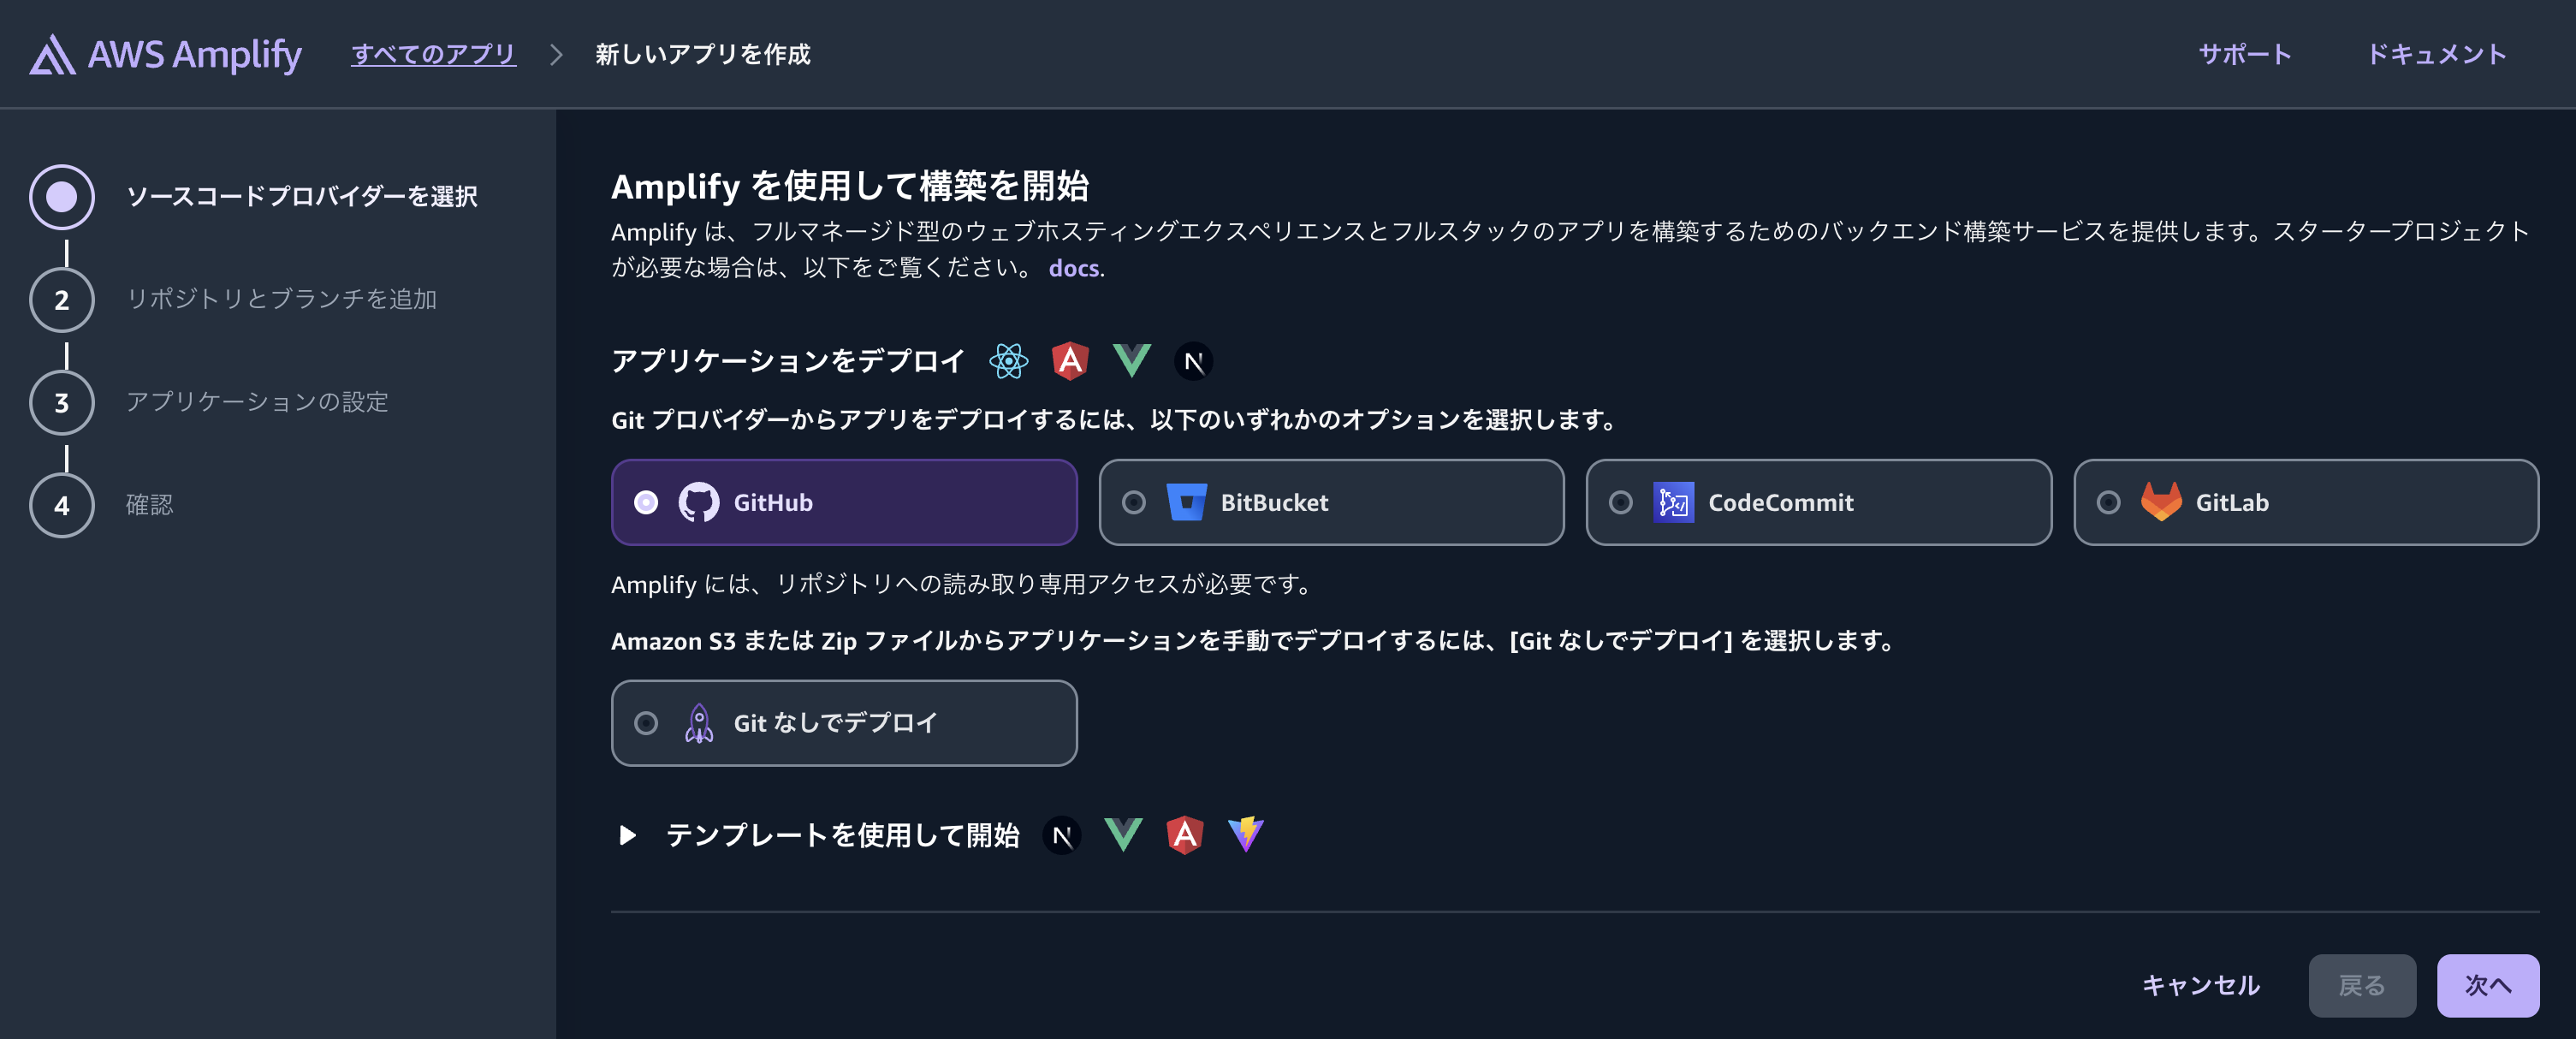Click the Vite icon in the template row

pos(1246,835)
